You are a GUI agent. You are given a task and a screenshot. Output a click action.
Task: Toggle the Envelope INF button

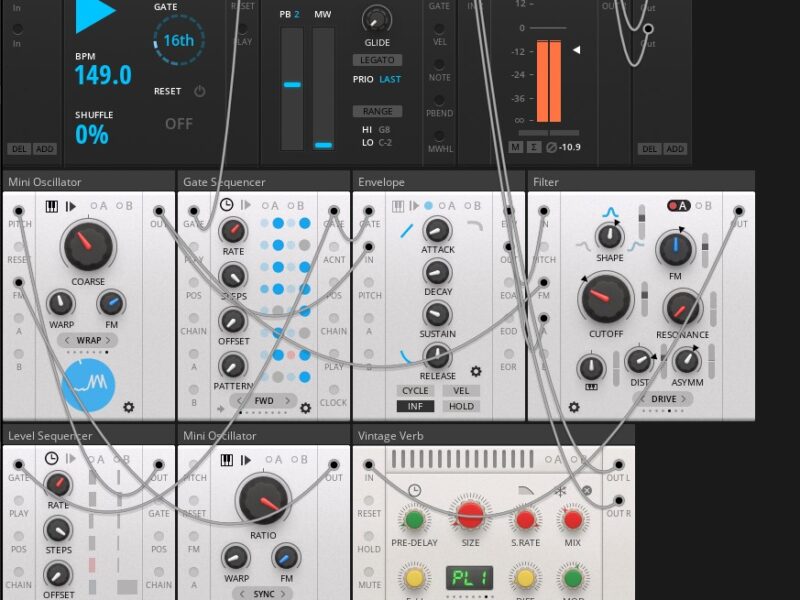(415, 406)
